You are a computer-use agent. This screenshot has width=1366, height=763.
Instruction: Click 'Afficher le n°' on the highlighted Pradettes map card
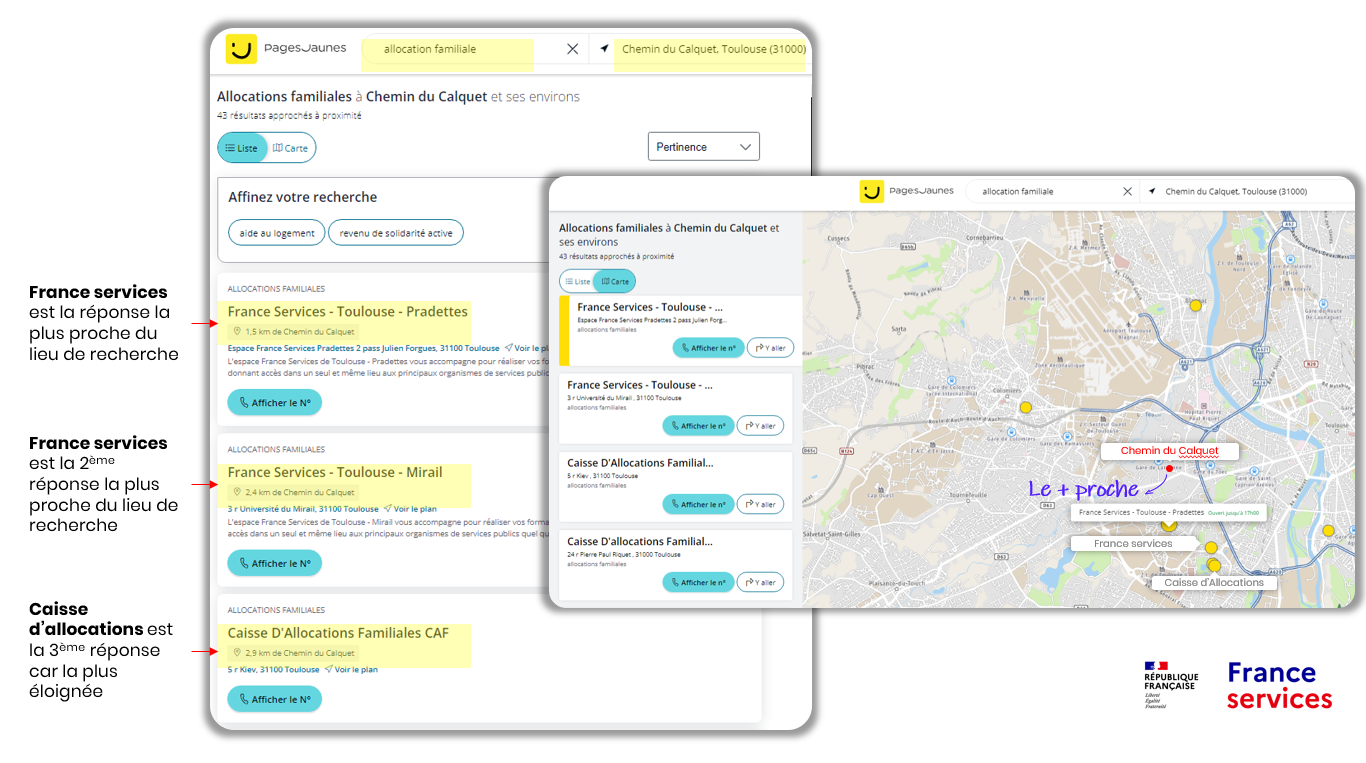[709, 348]
